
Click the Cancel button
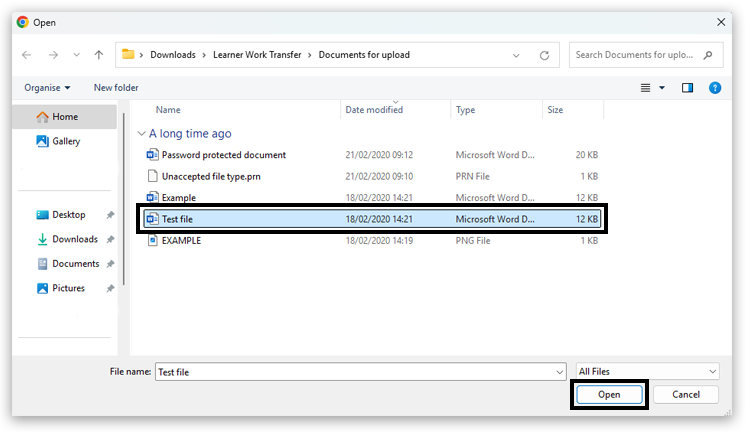click(x=686, y=394)
